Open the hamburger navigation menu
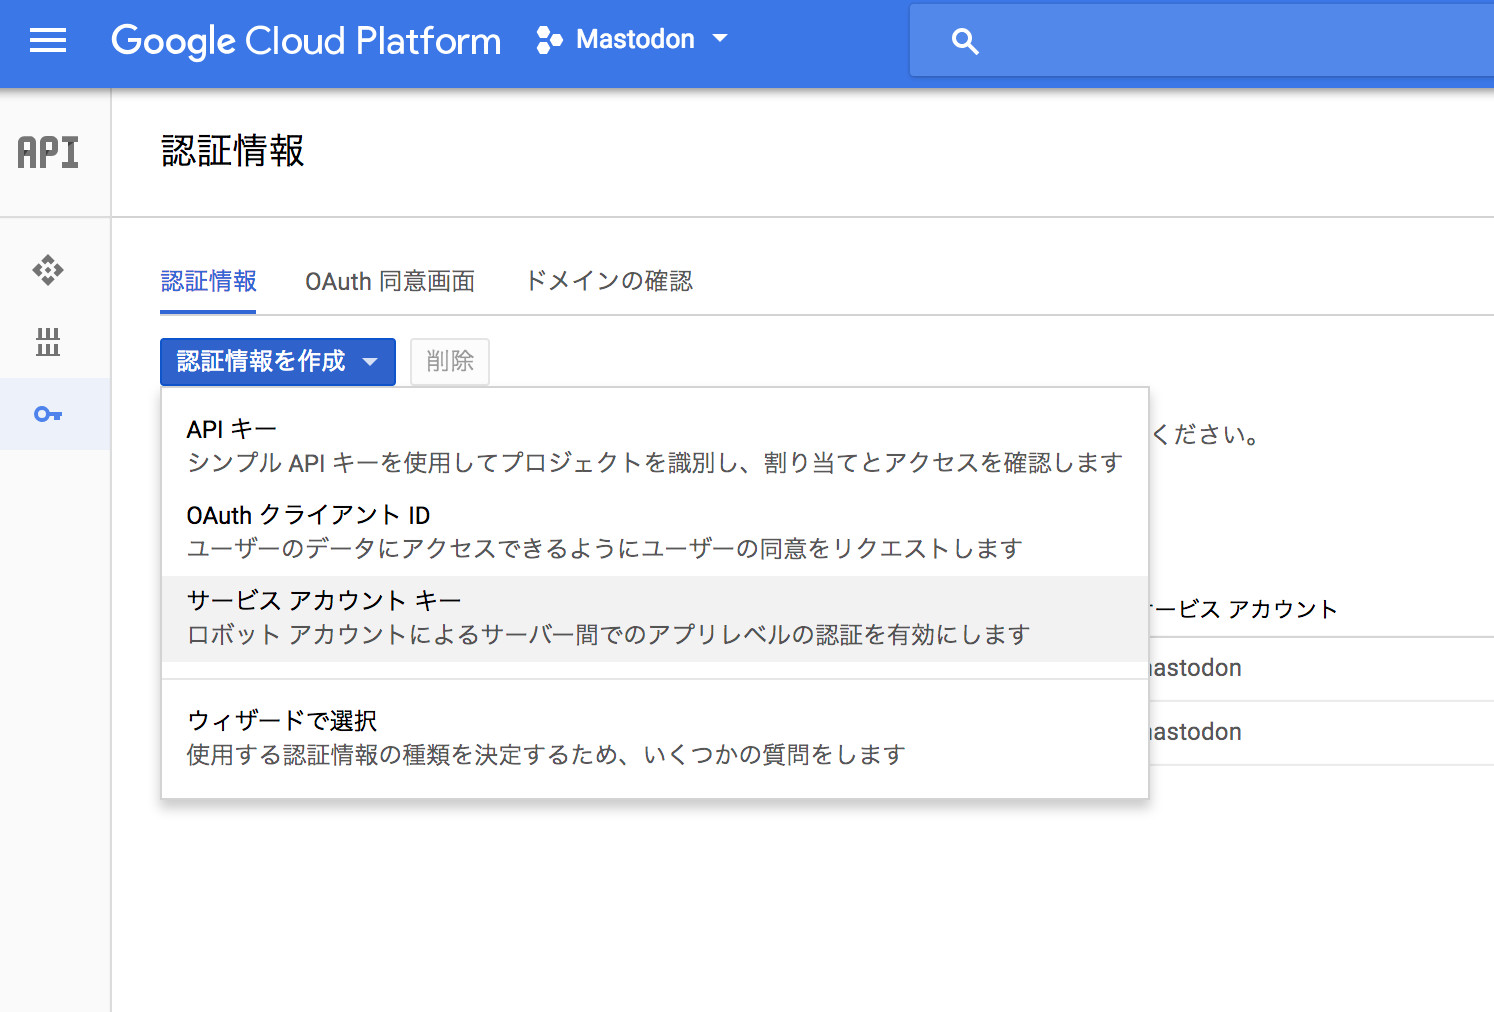 [x=48, y=41]
